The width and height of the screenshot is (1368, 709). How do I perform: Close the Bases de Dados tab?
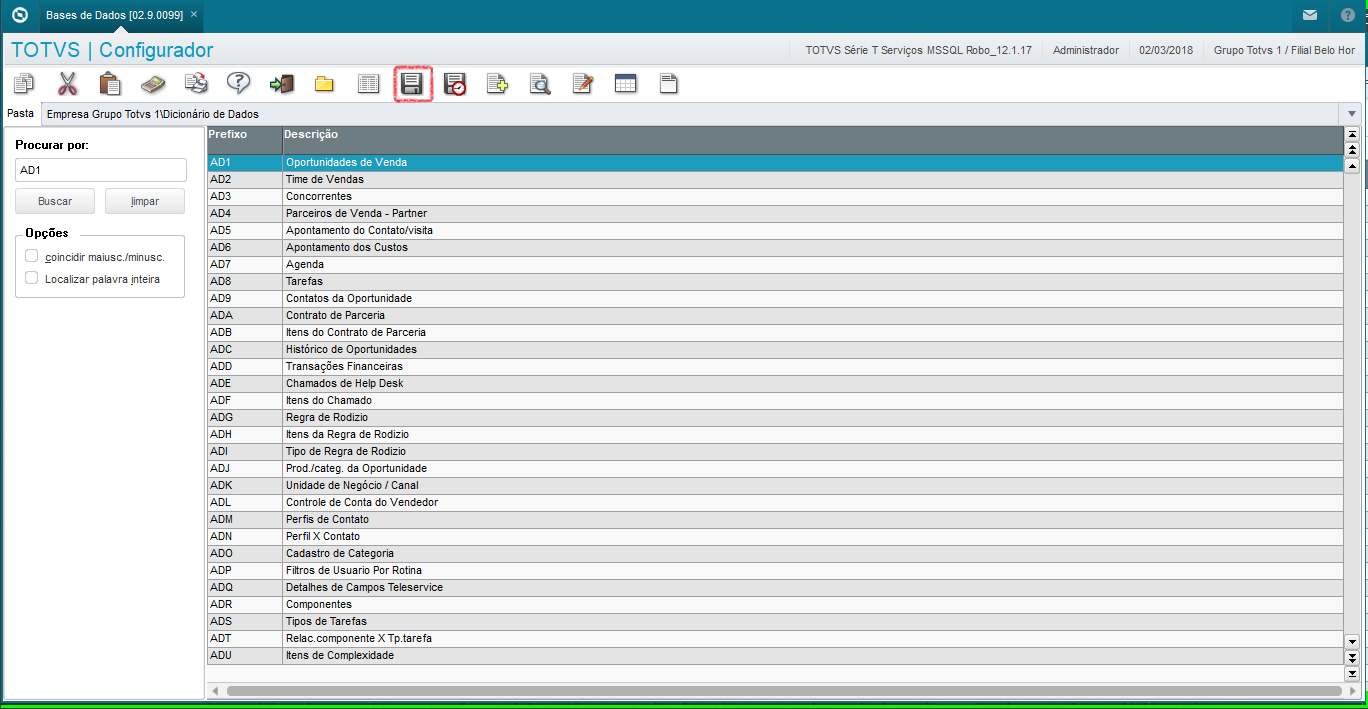pyautogui.click(x=194, y=15)
